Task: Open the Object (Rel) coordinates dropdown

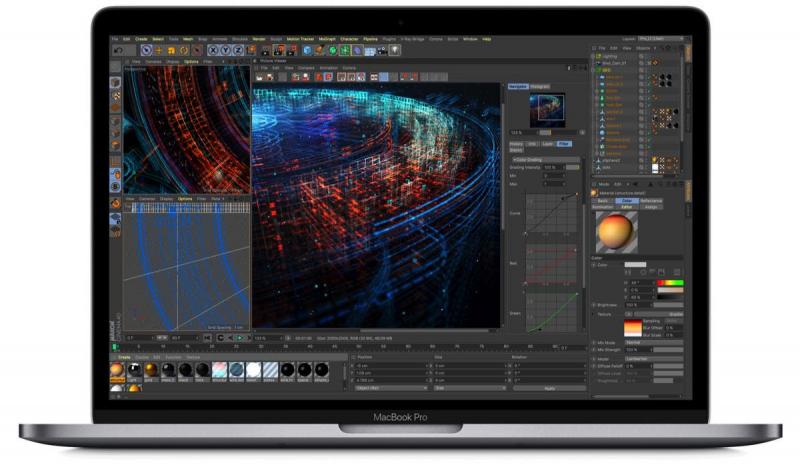Action: tap(391, 388)
